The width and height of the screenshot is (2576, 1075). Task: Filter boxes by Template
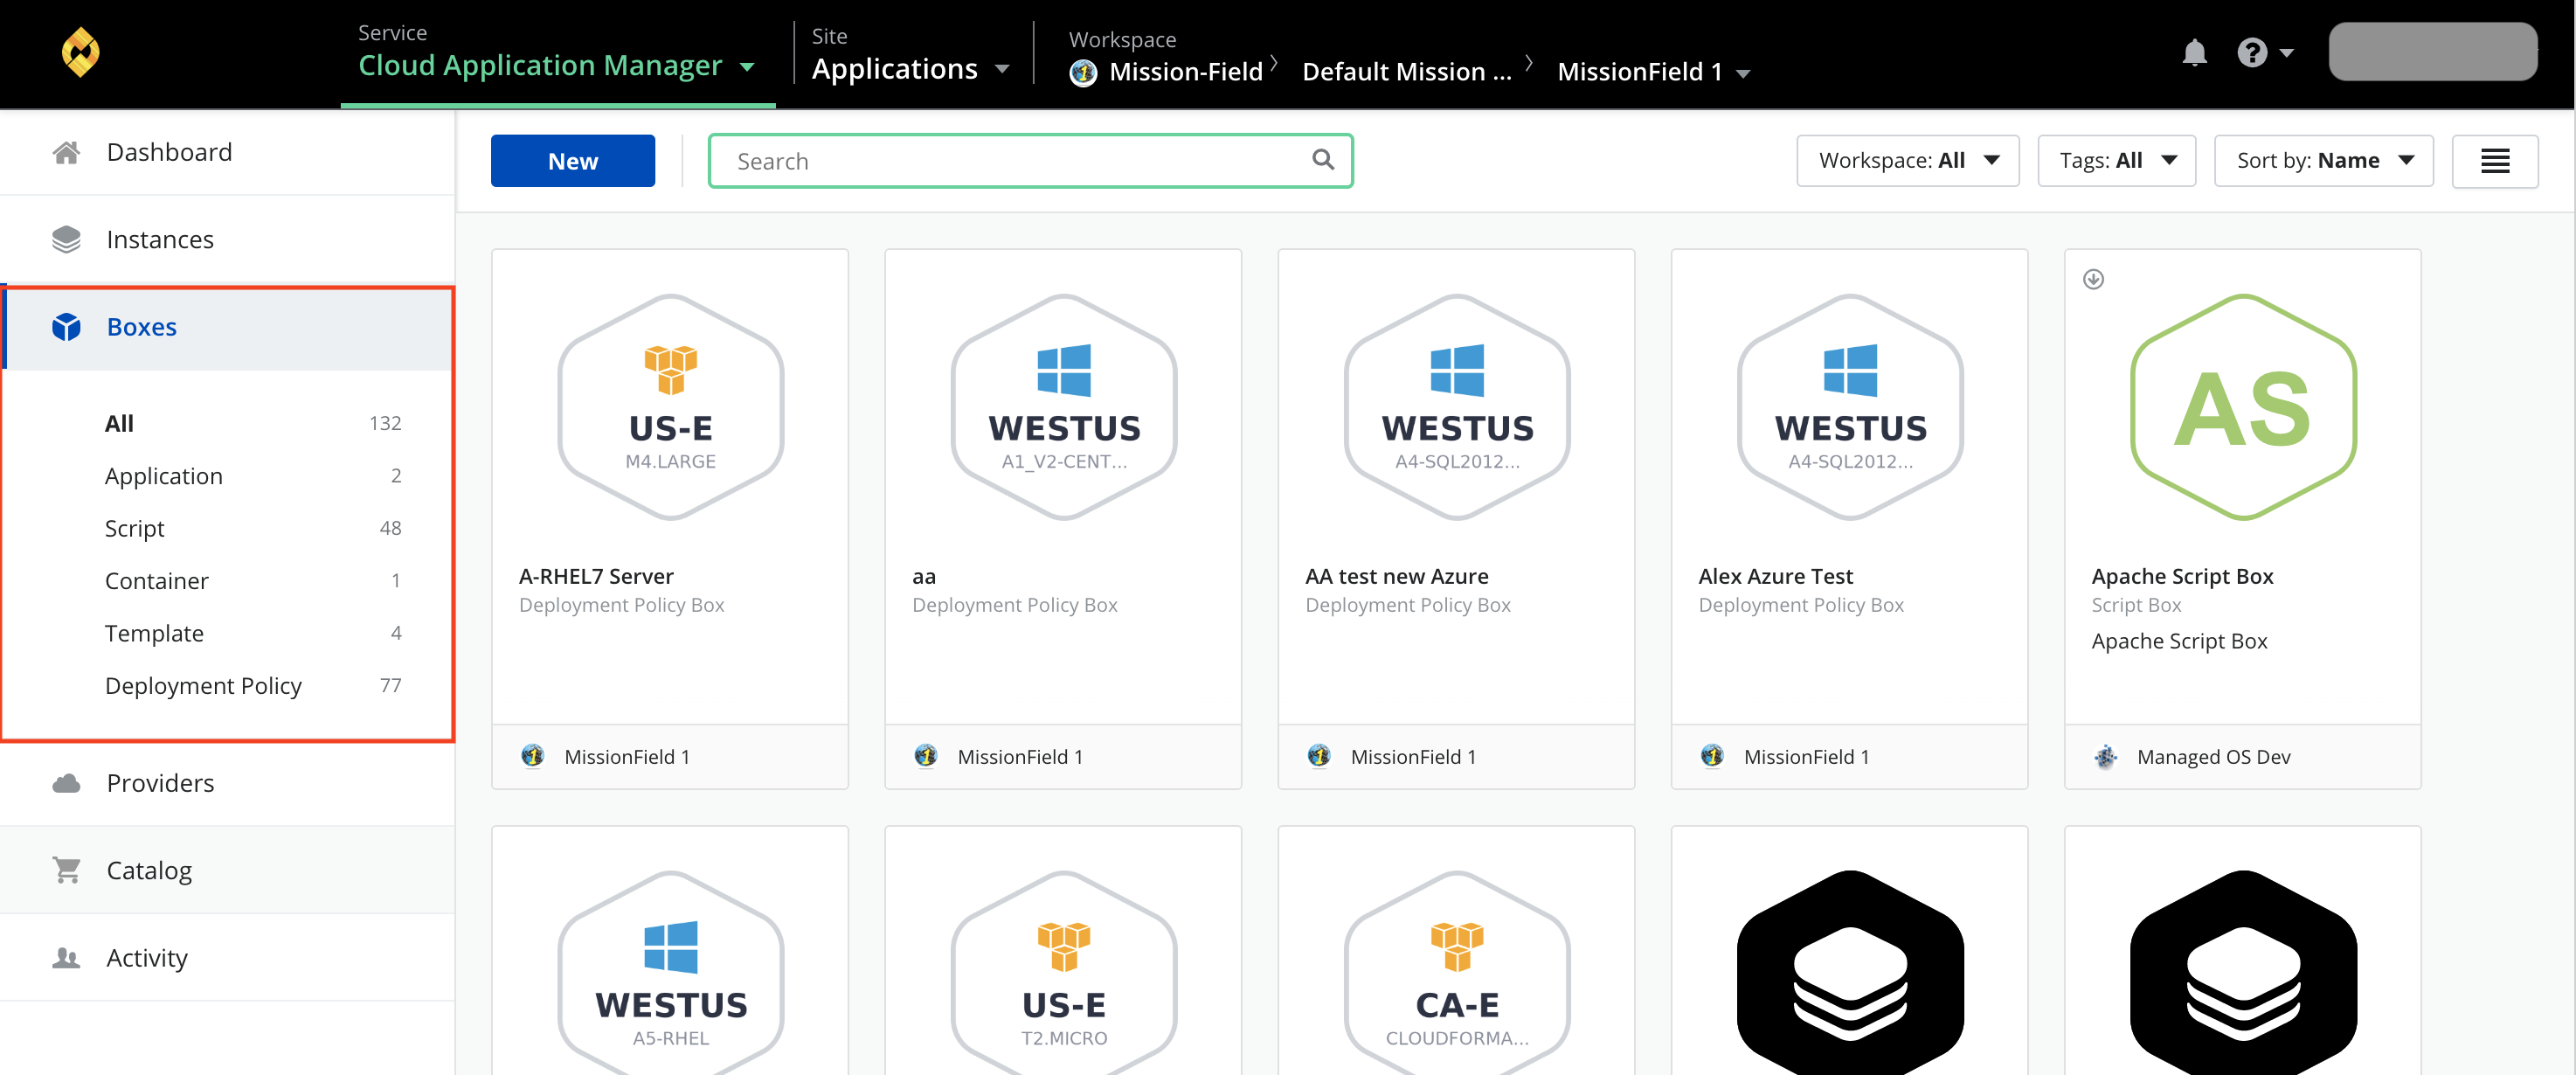(154, 633)
